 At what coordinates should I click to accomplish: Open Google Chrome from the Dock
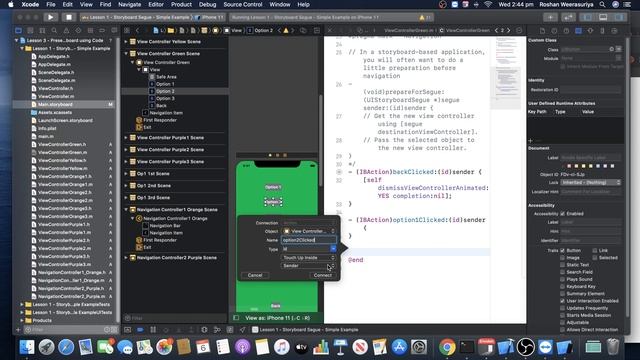pyautogui.click(x=447, y=347)
